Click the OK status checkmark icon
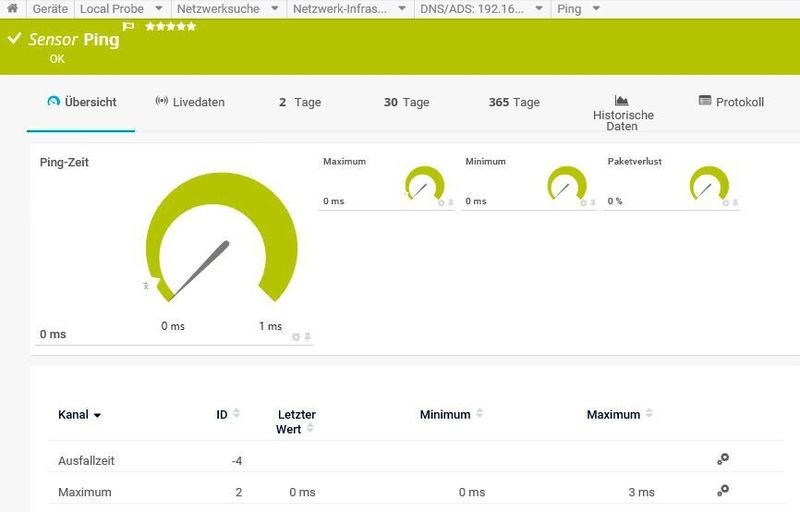The width and height of the screenshot is (800, 512). 14,38
